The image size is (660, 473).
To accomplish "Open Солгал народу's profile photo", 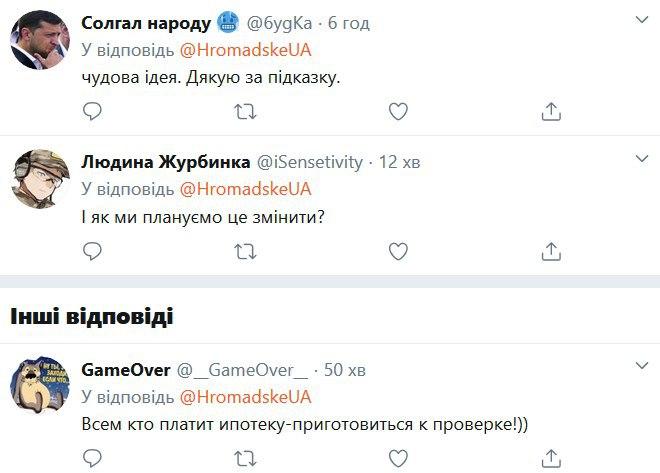I will coord(39,41).
